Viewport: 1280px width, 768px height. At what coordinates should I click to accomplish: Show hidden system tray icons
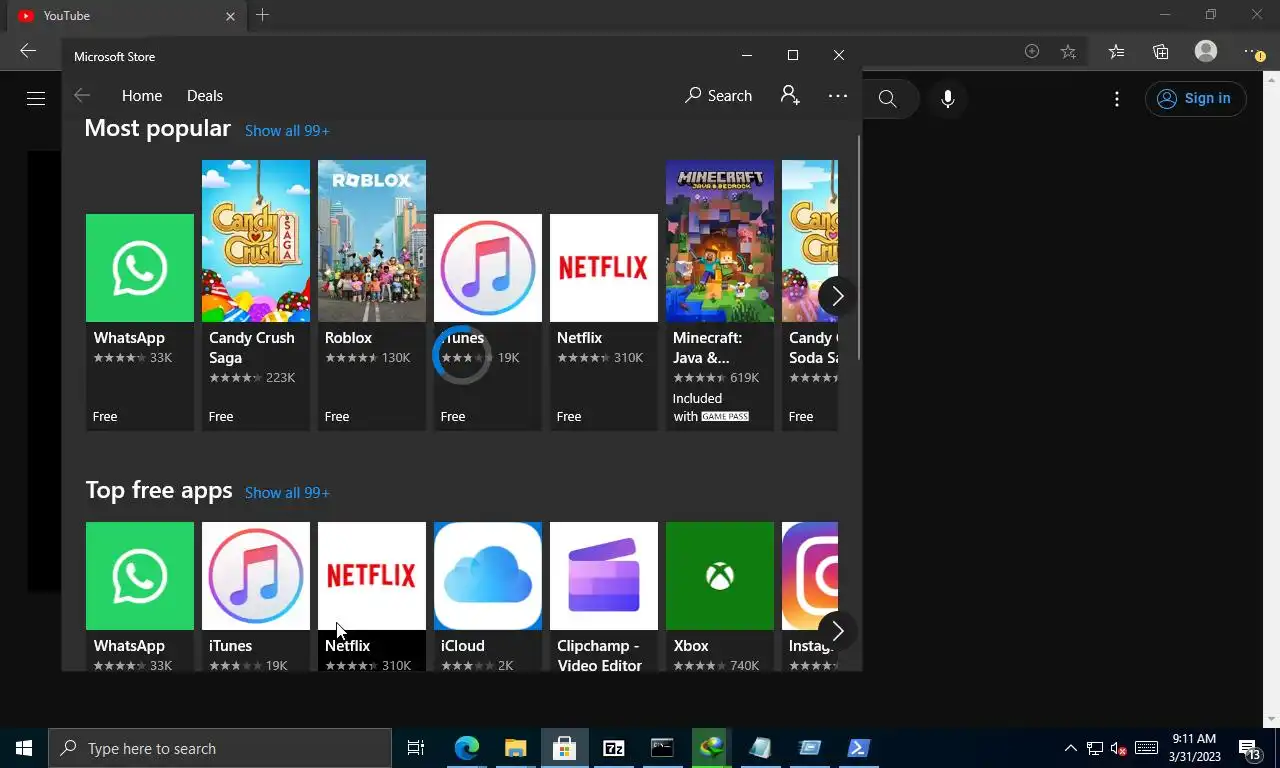(x=1070, y=748)
